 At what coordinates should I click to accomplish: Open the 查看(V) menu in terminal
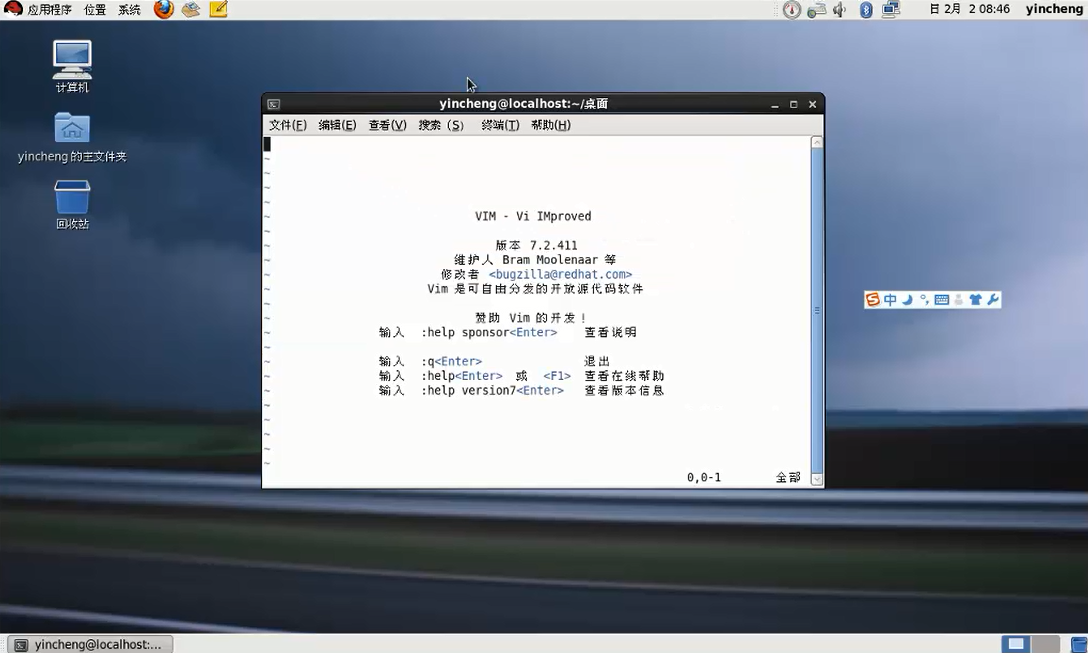pos(387,125)
